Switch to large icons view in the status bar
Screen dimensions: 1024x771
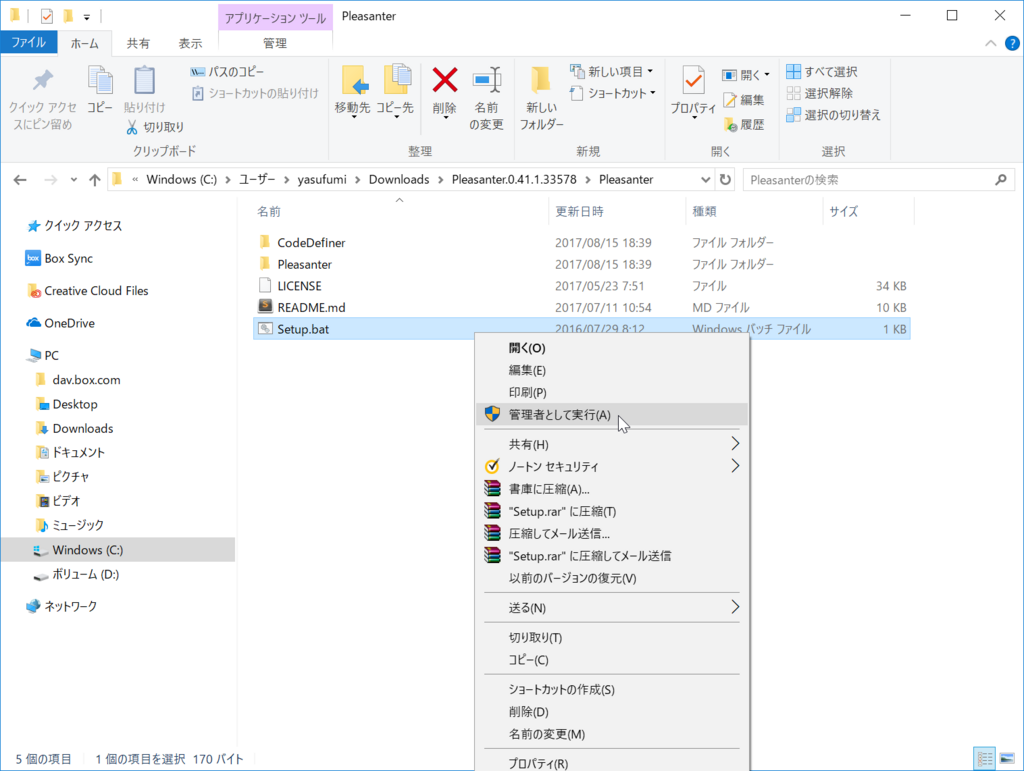(x=1007, y=758)
